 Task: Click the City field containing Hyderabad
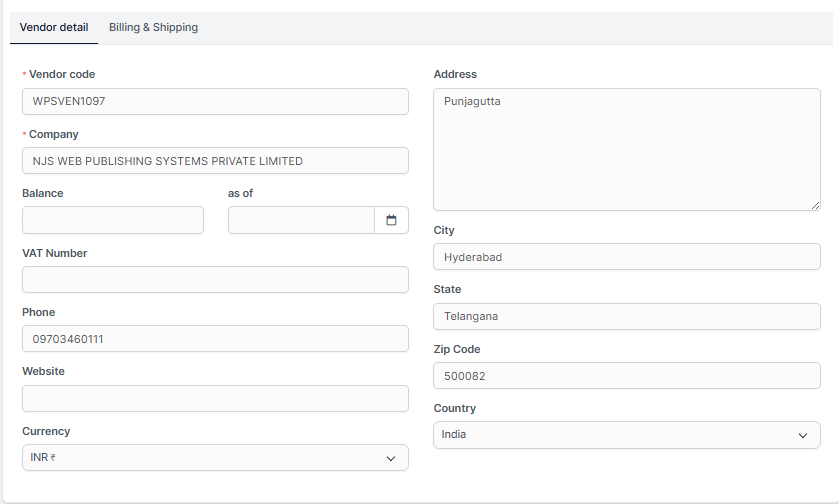[x=626, y=257]
